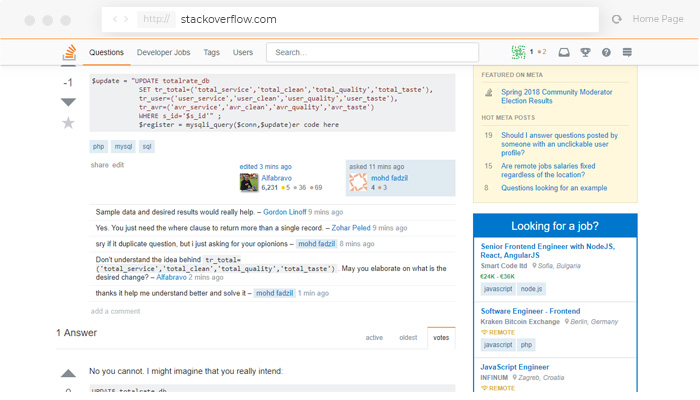Select php tag under Kraken job
Viewport: 700px width, 400px height.
point(526,345)
